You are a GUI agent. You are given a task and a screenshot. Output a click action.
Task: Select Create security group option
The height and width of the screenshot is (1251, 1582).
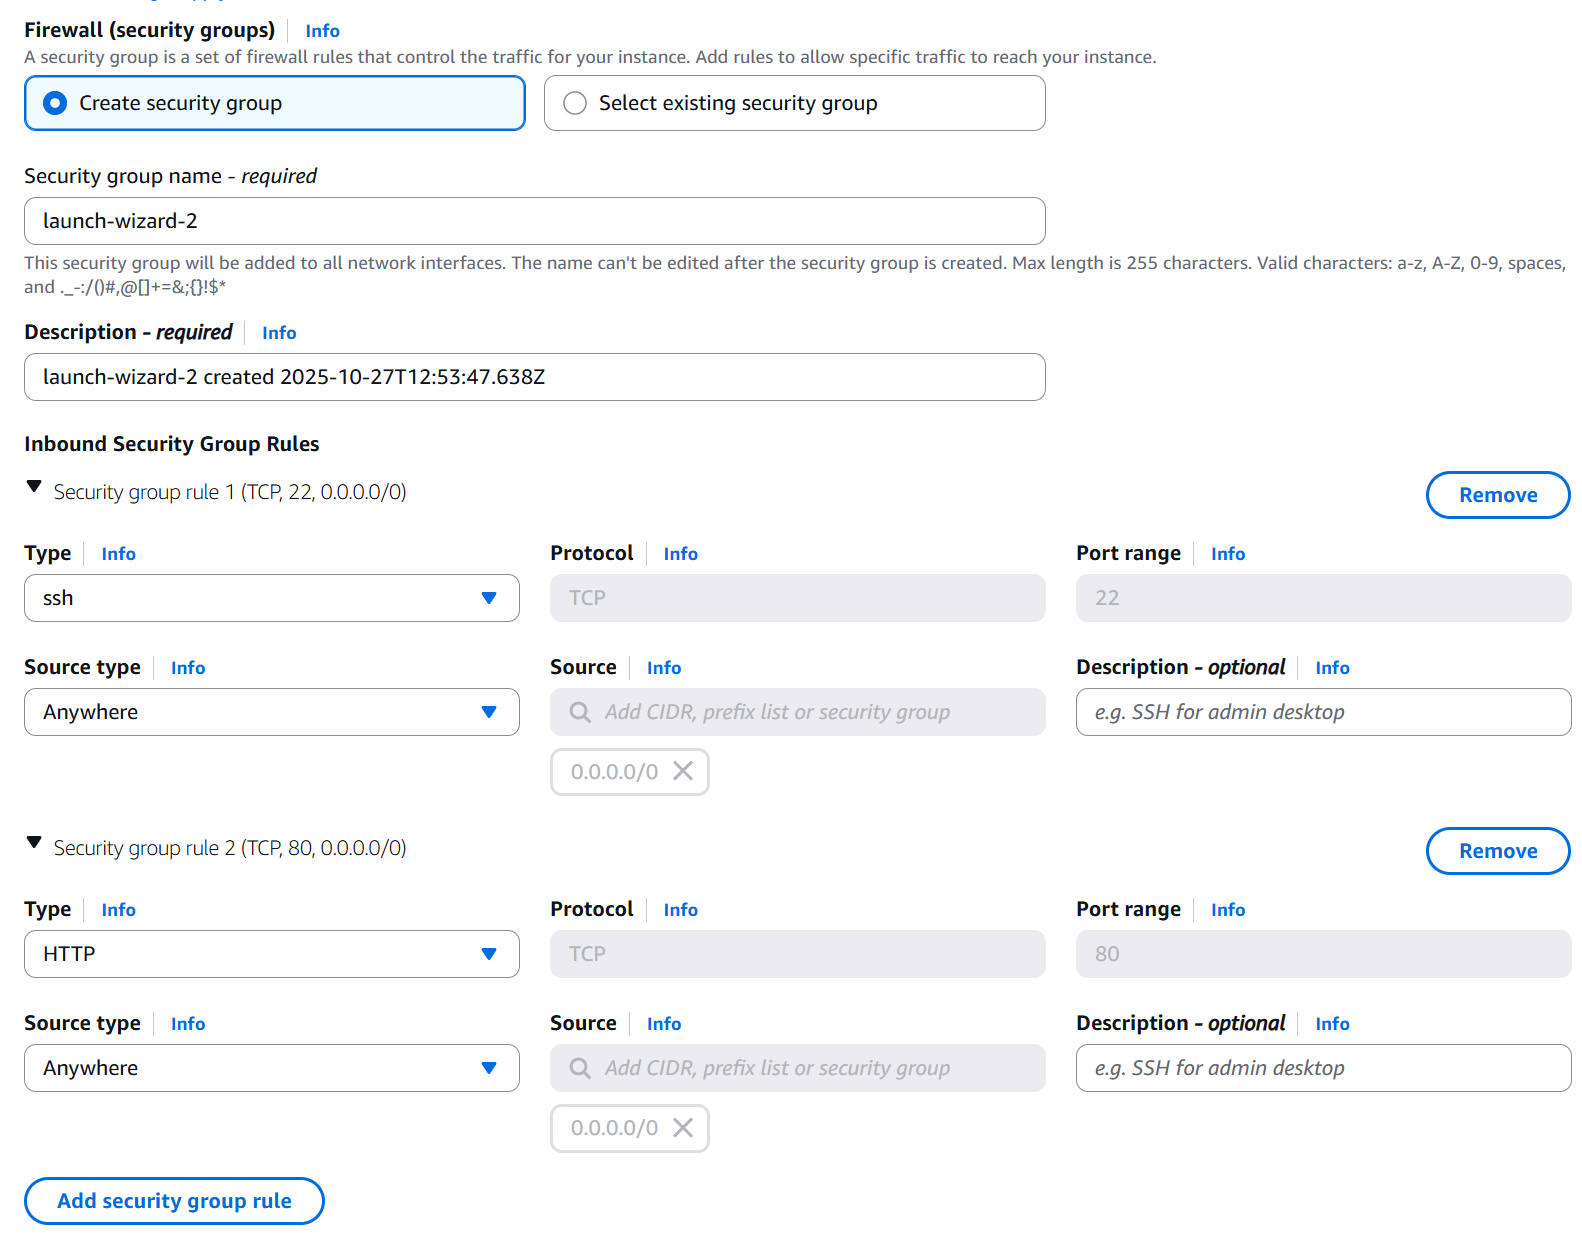56,103
